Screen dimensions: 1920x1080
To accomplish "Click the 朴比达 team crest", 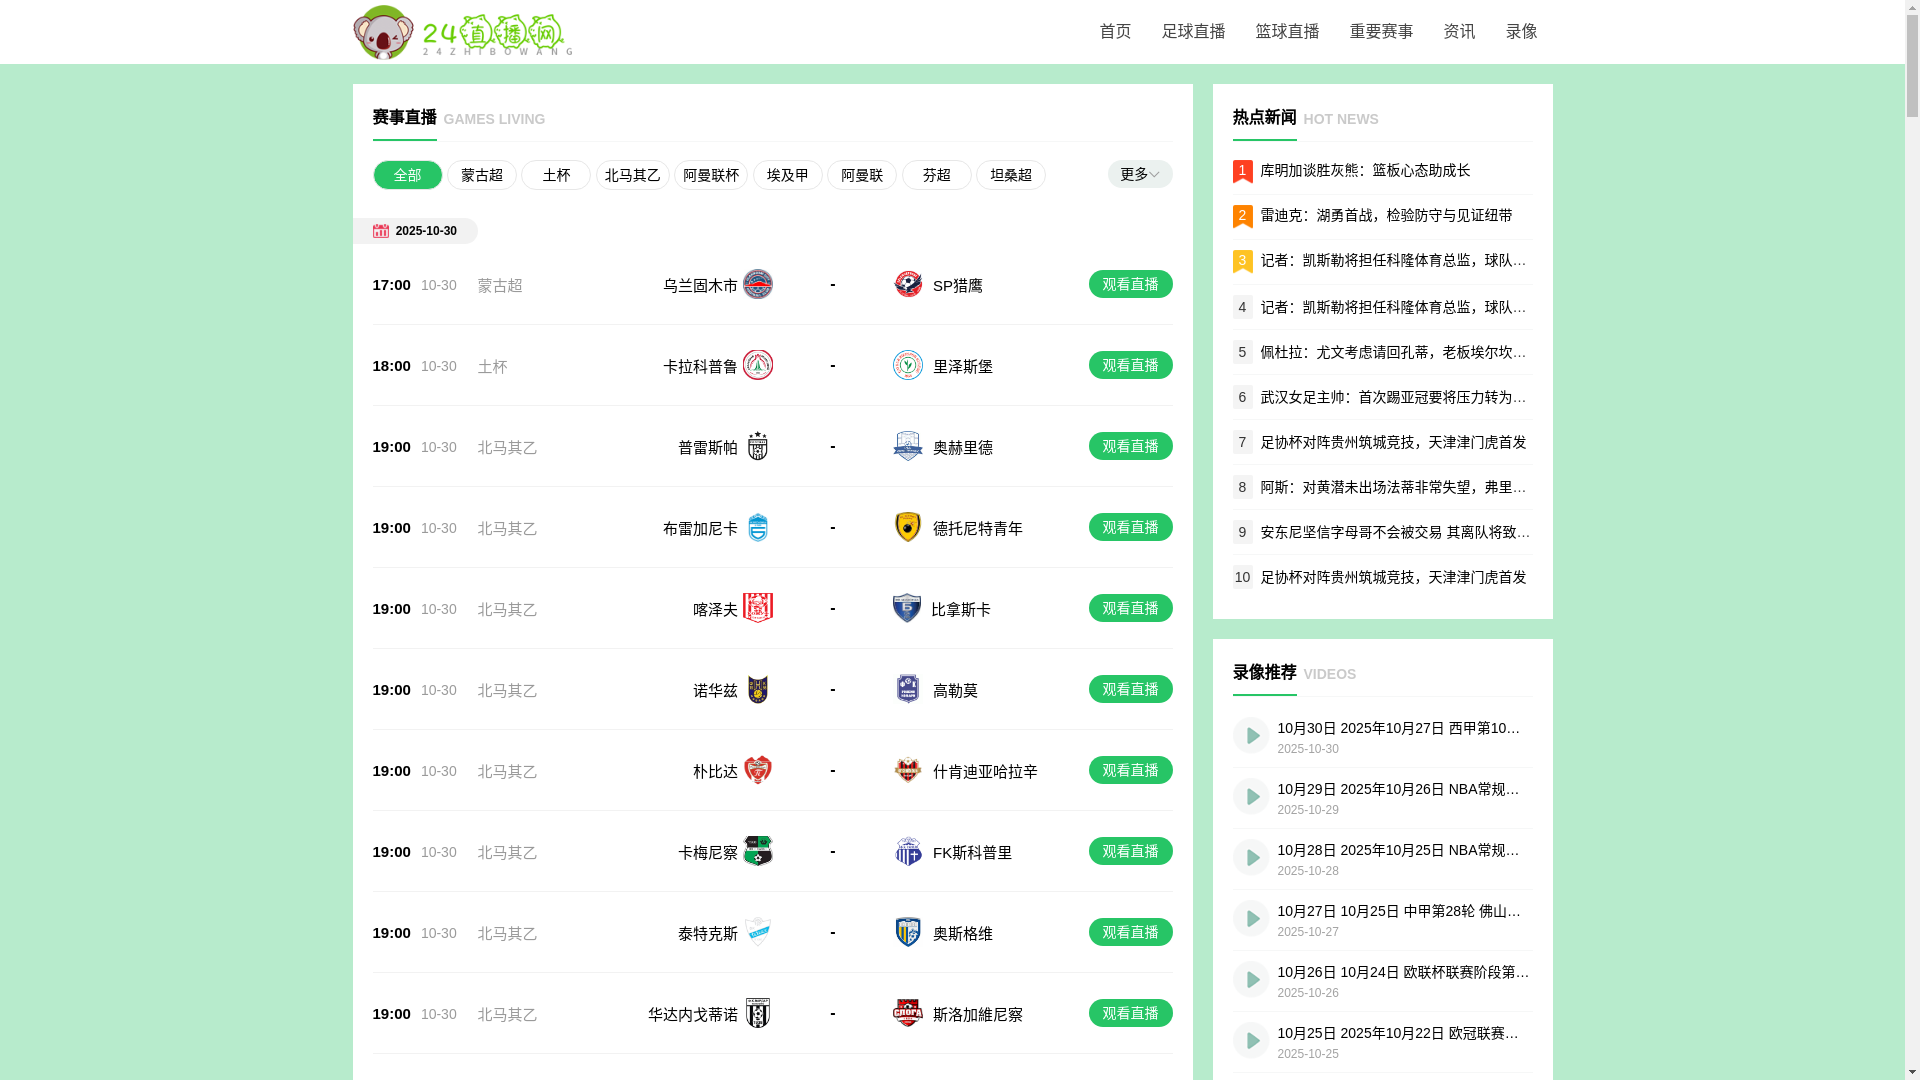I will click(758, 770).
